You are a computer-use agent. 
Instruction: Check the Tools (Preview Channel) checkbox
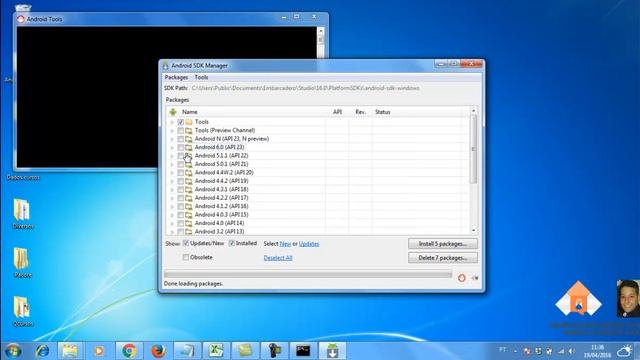[x=180, y=131]
